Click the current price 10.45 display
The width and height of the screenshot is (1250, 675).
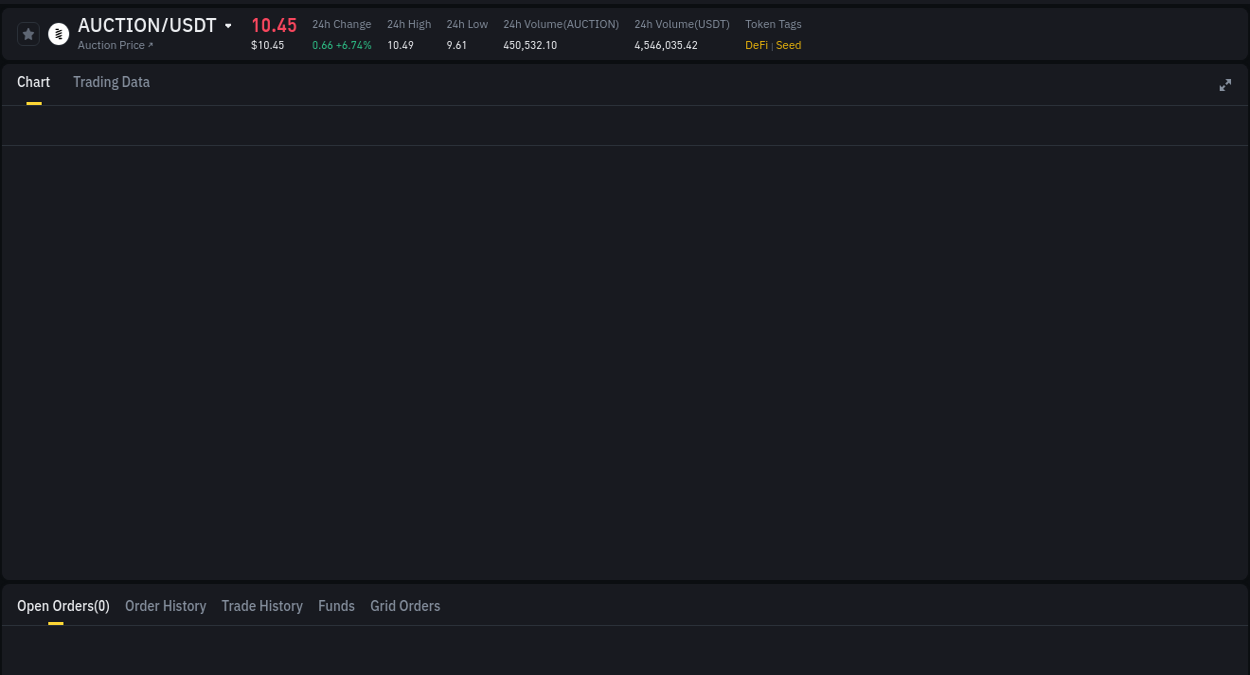pyautogui.click(x=273, y=25)
